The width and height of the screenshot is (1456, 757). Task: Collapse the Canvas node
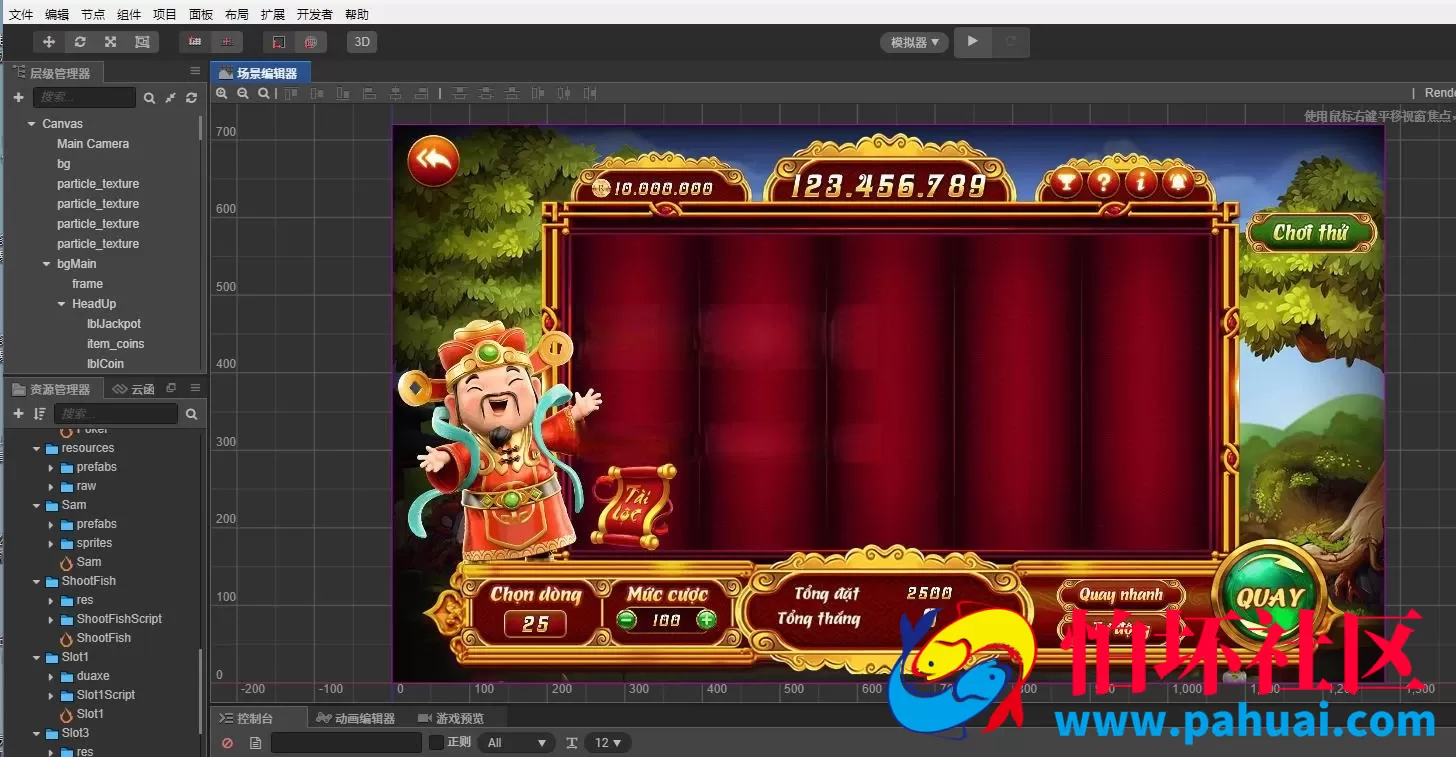click(32, 124)
